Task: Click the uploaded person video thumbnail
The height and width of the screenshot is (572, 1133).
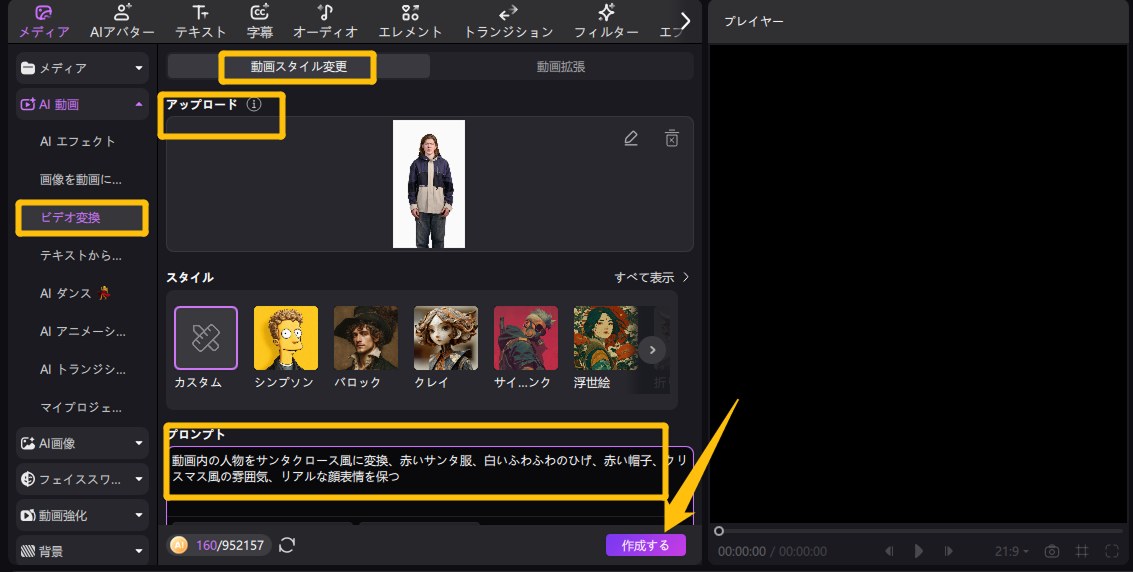Action: [428, 184]
